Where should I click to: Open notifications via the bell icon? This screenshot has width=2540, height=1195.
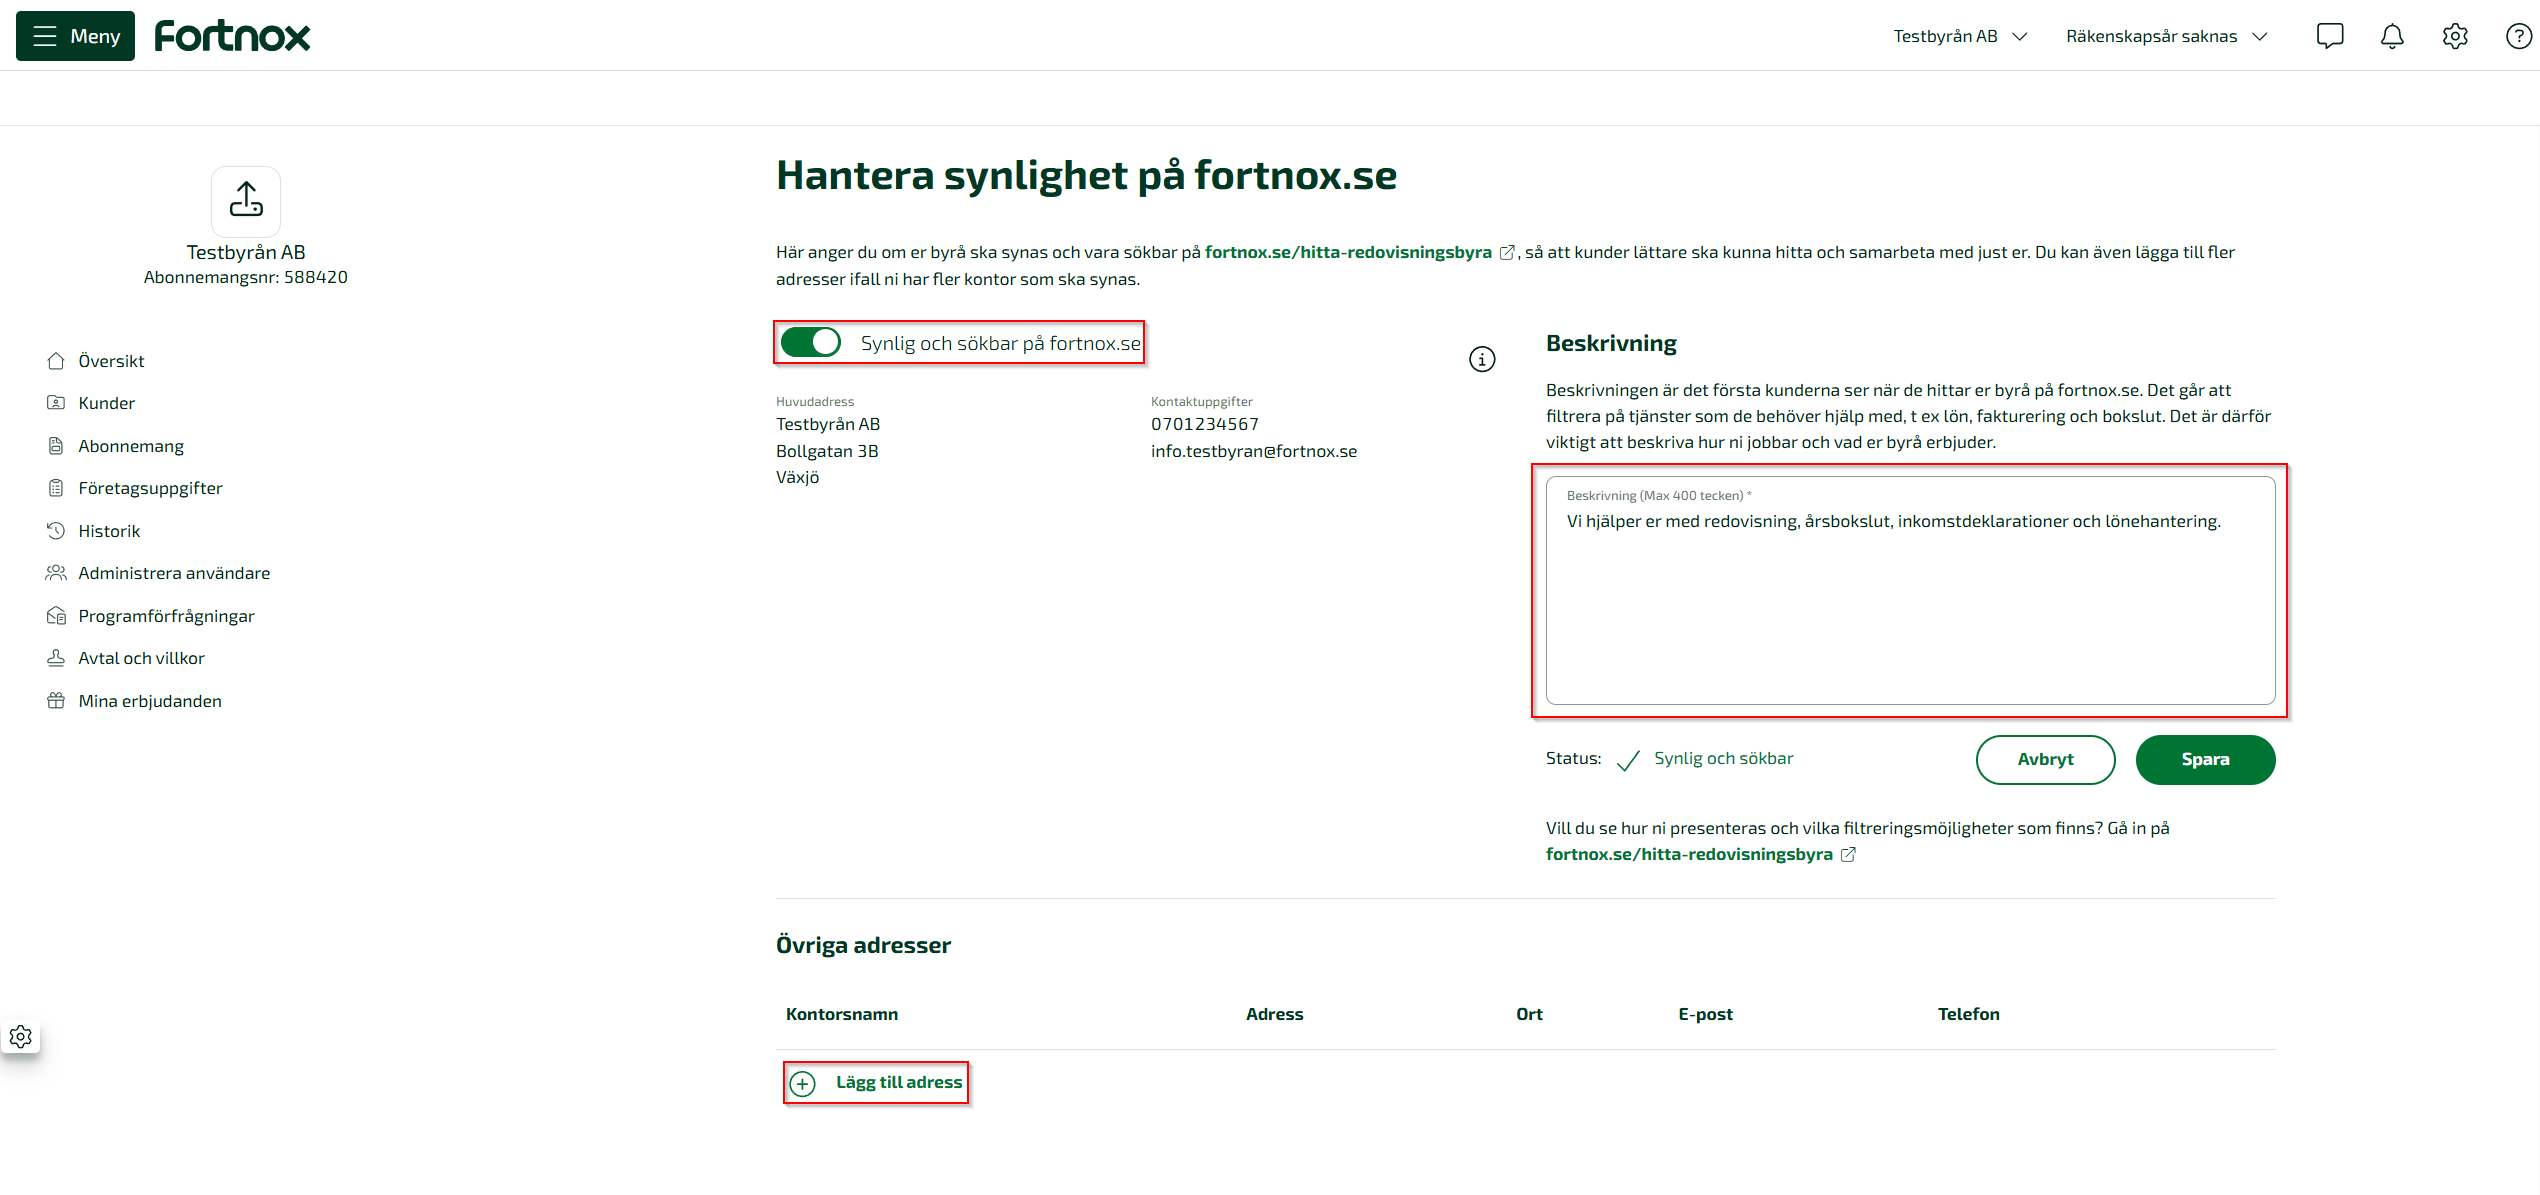(x=2392, y=35)
